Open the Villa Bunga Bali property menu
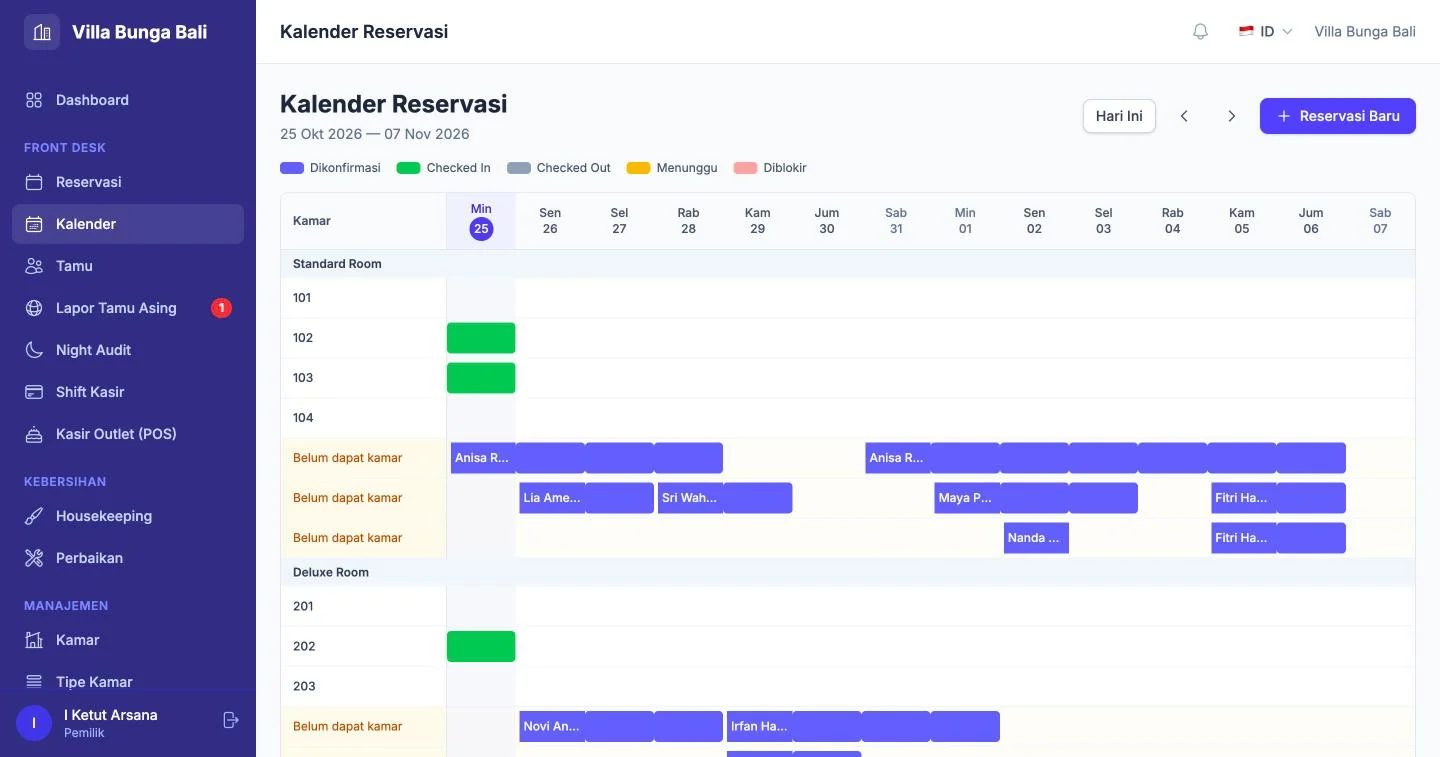The image size is (1440, 757). click(1365, 32)
